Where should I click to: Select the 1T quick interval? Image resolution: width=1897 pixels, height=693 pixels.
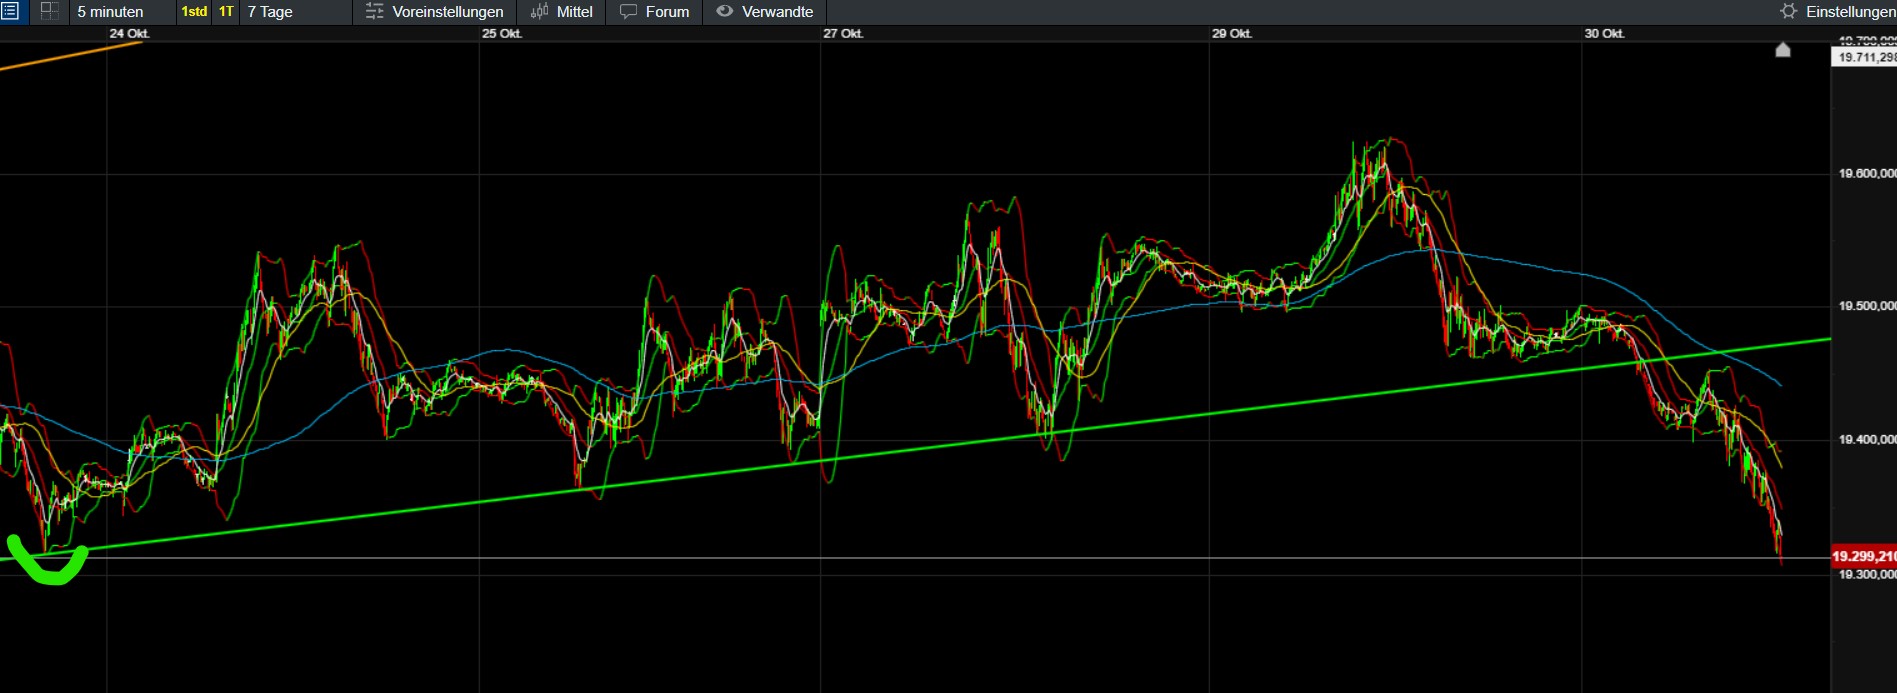(226, 12)
